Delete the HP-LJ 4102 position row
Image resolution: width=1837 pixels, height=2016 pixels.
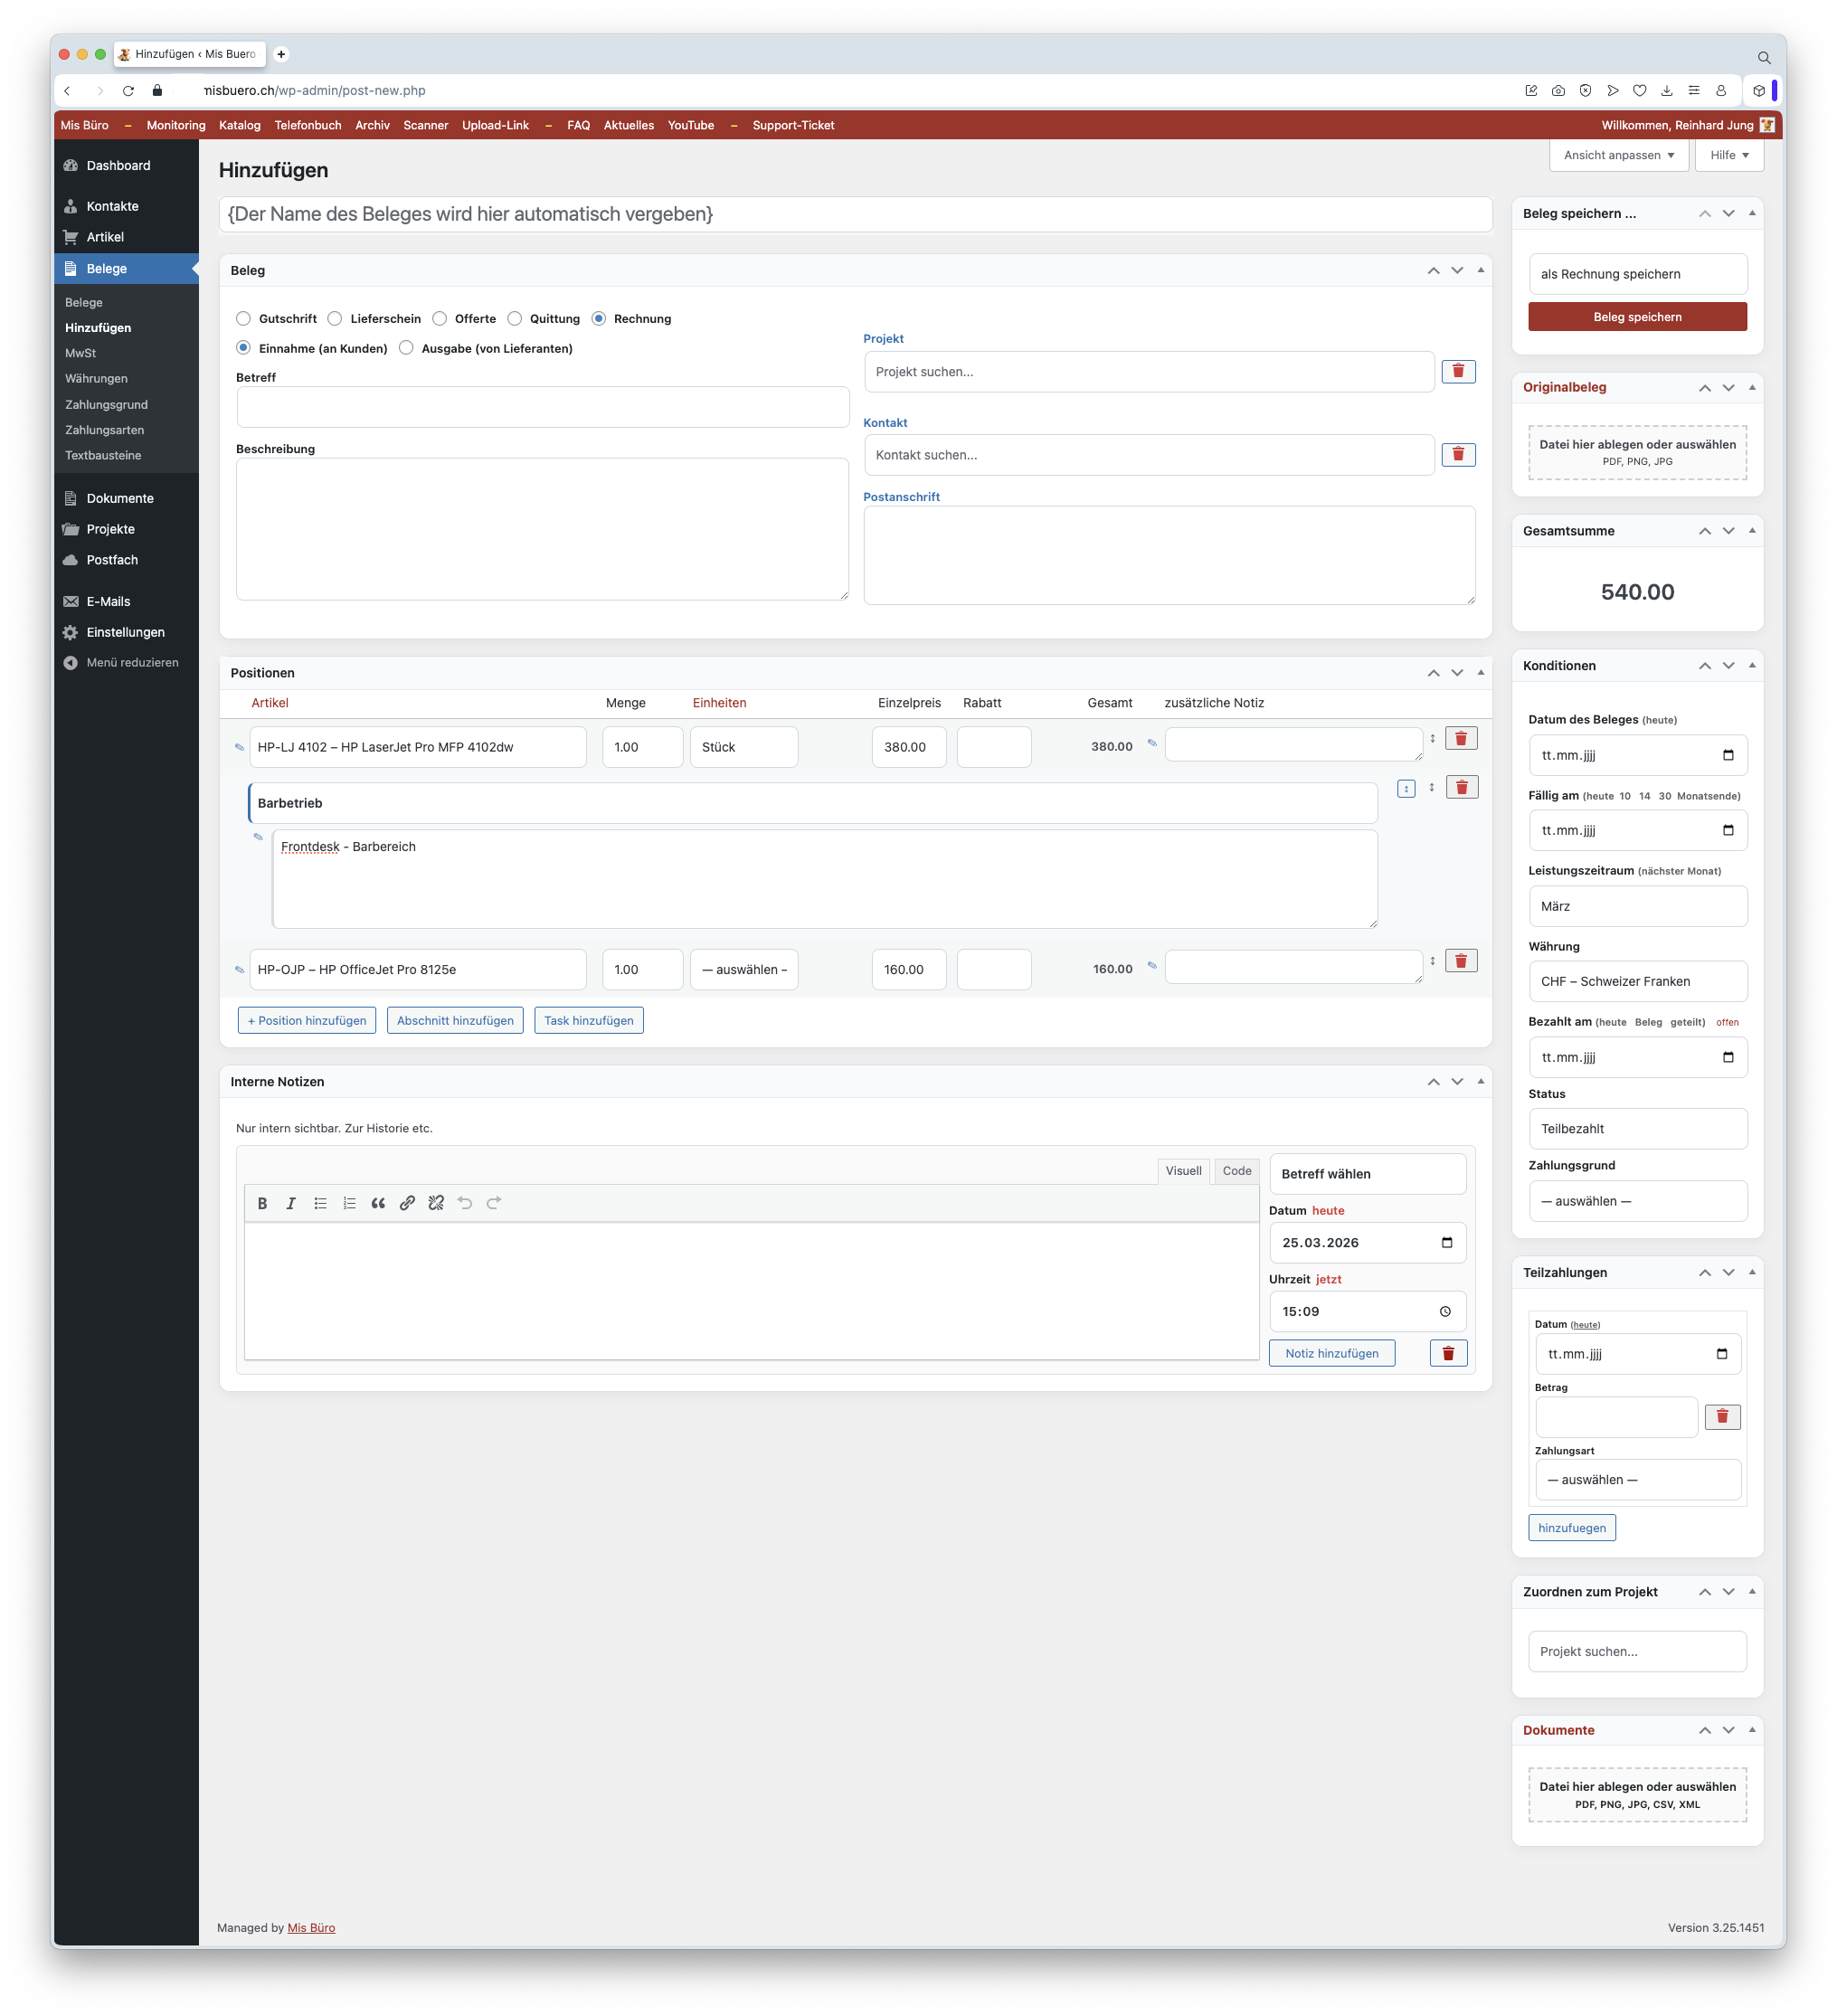1461,738
